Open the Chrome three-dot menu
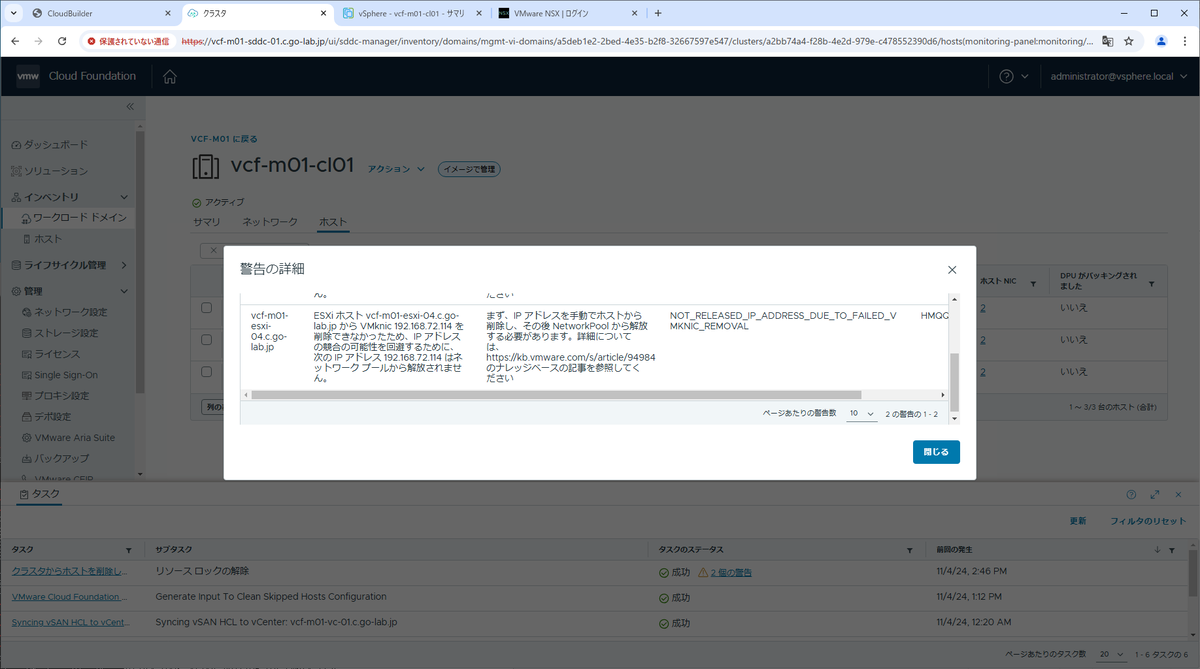 coord(1183,42)
